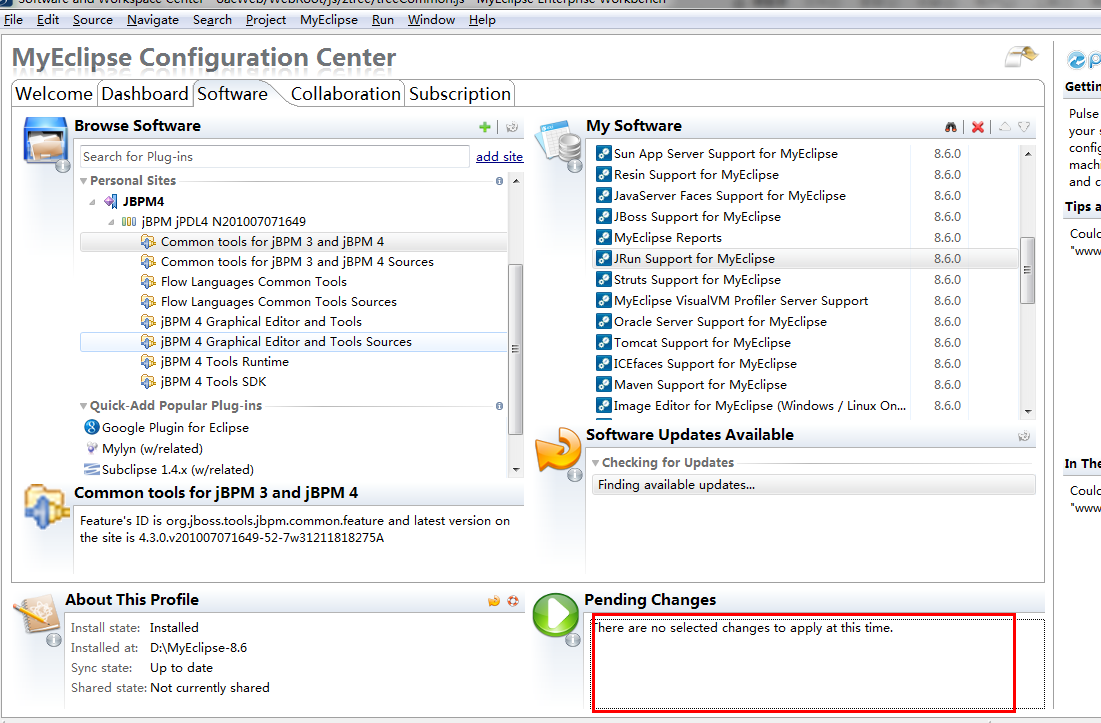The image size is (1101, 723).
Task: Click the green plus icon in Browse Software
Action: 484,127
